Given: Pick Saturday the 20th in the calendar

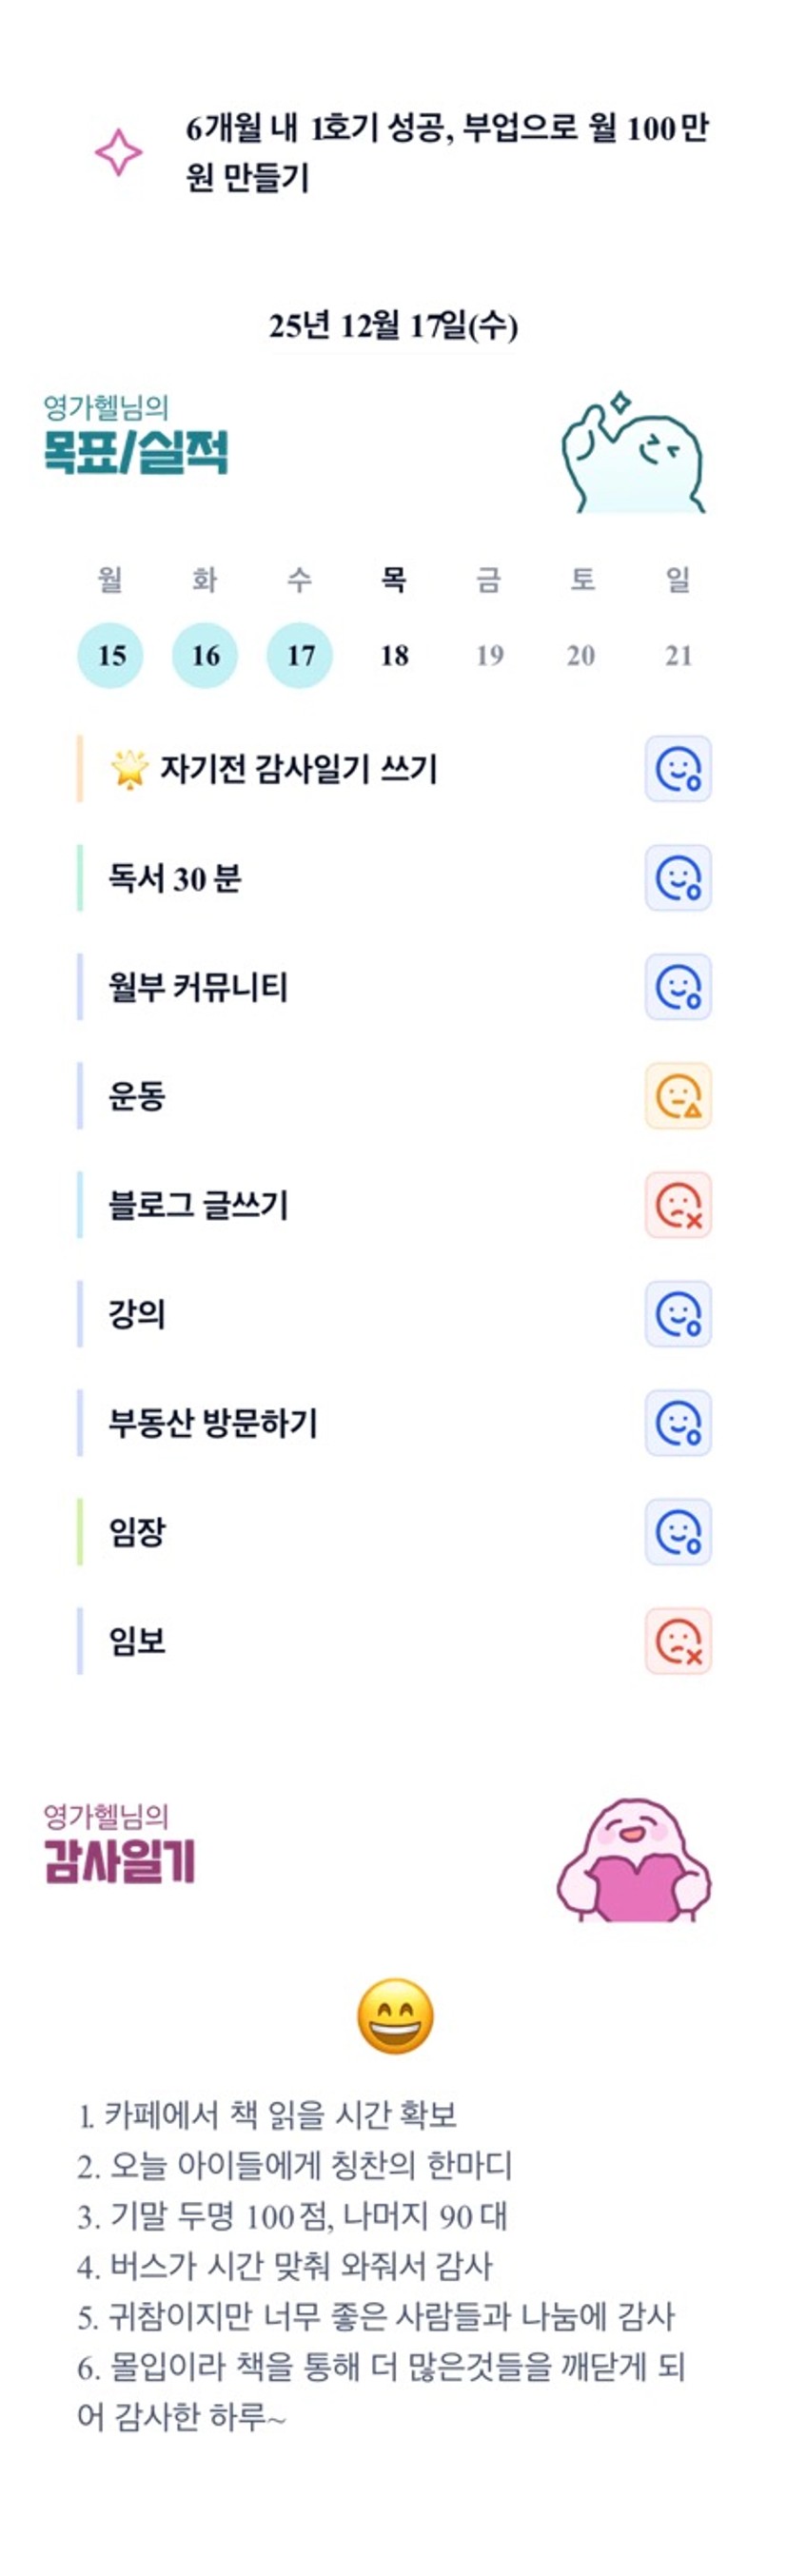Looking at the screenshot, I should click(x=581, y=655).
